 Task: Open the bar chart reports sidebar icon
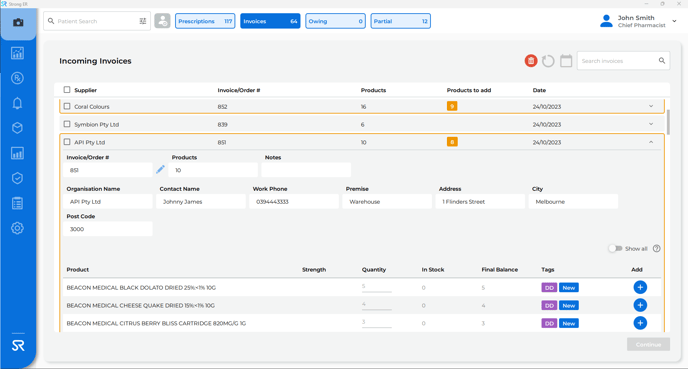click(x=17, y=153)
